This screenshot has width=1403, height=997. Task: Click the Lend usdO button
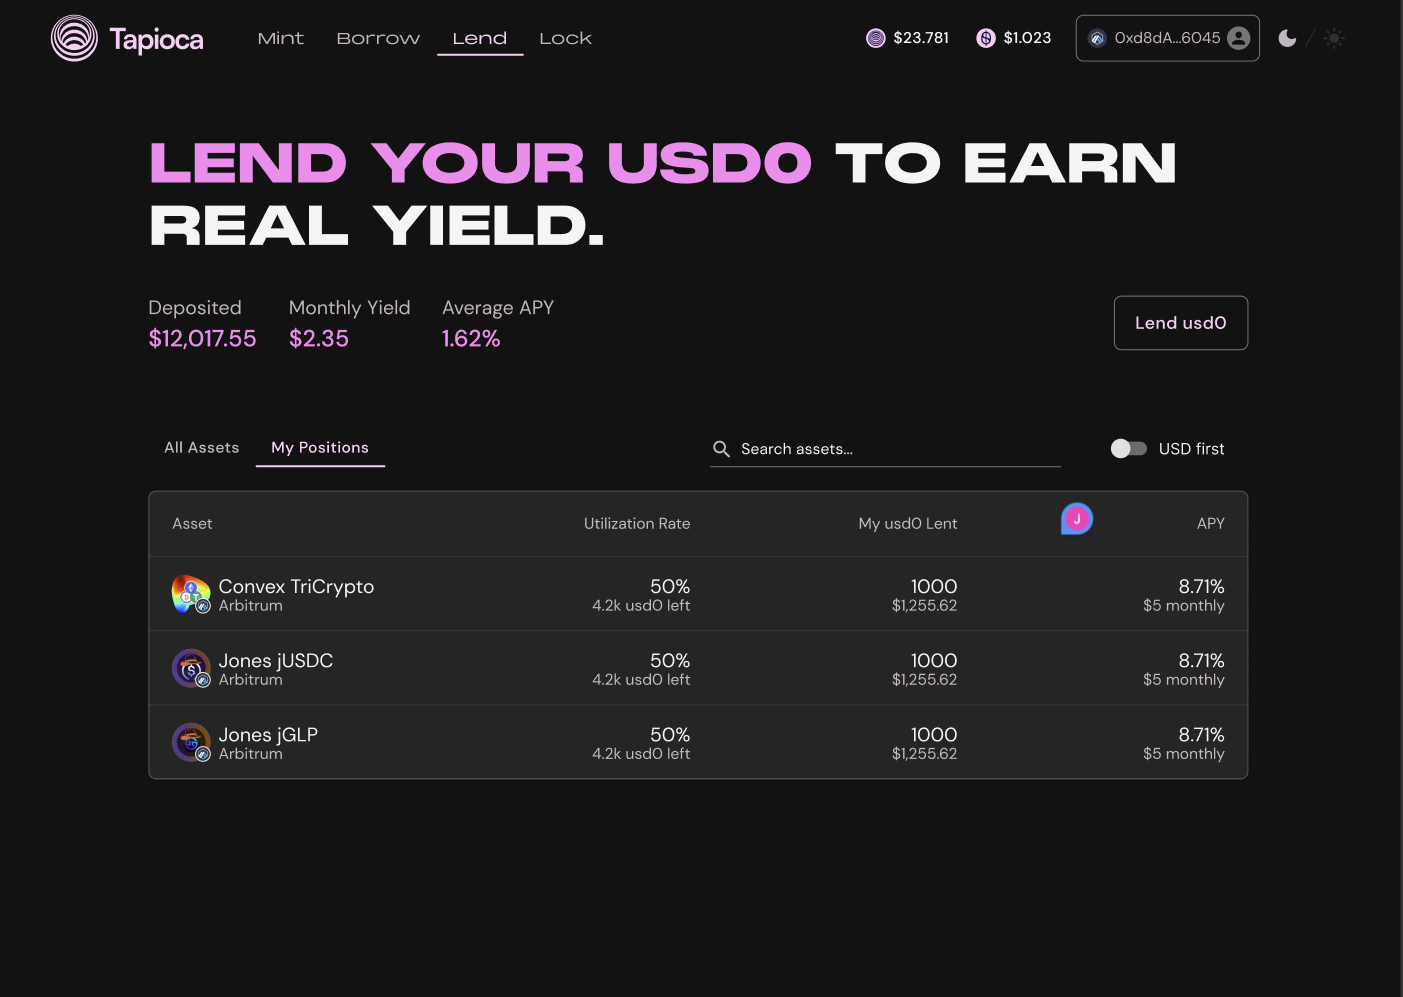click(x=1181, y=323)
